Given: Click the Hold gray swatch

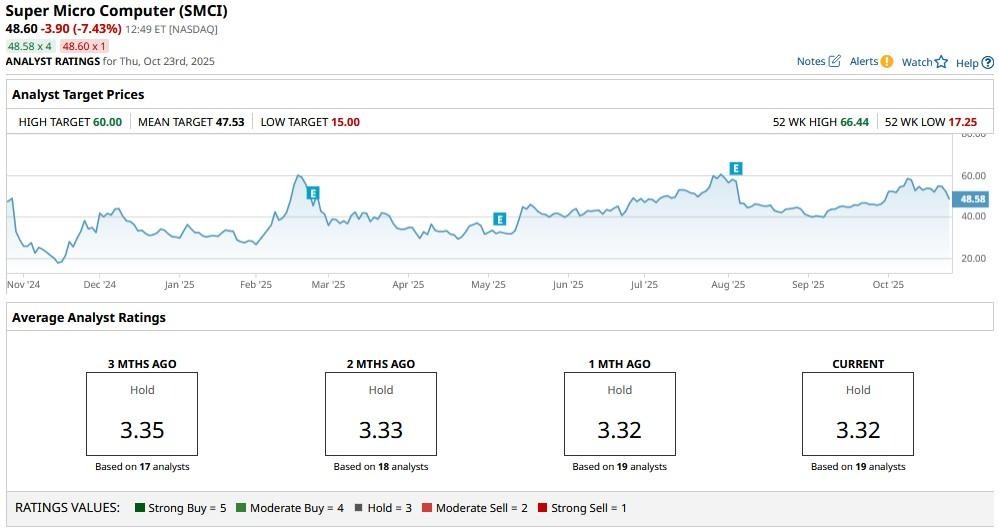Looking at the screenshot, I should pyautogui.click(x=359, y=508).
